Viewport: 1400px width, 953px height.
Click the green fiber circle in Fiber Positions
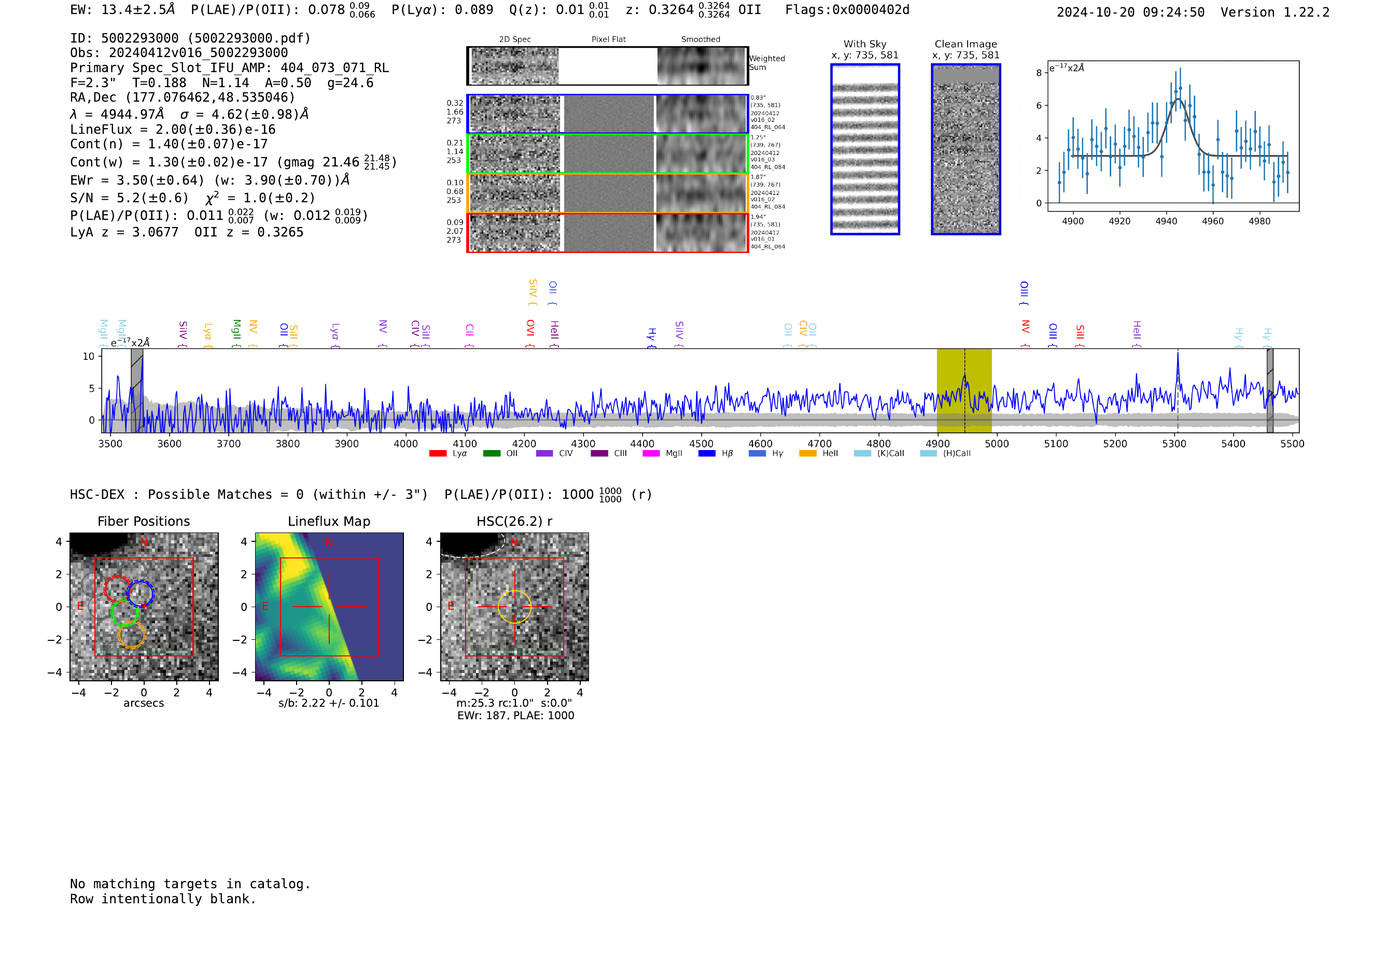click(125, 613)
